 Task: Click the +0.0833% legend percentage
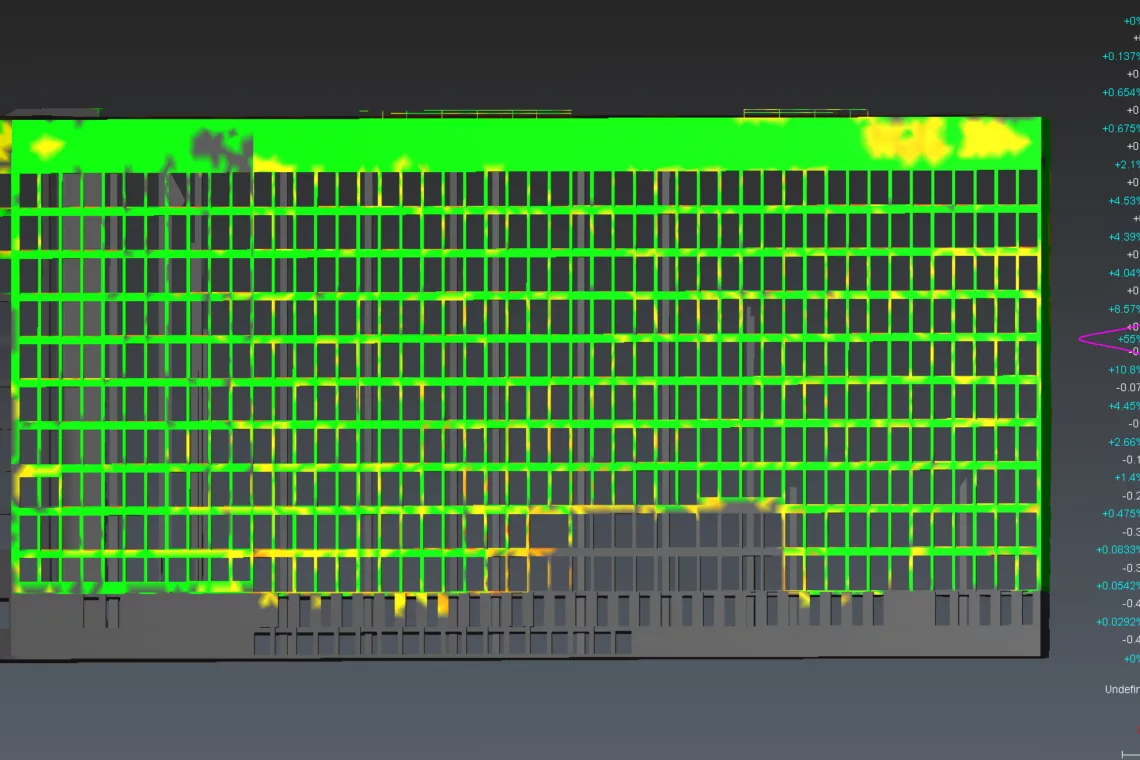(x=1118, y=550)
